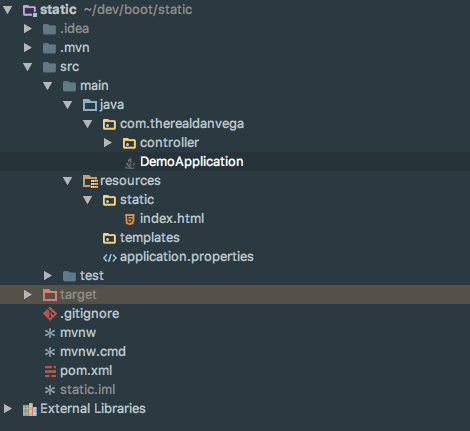Screen dimensions: 470x431
Task: Click the .mvn folder icon
Action: [49, 48]
